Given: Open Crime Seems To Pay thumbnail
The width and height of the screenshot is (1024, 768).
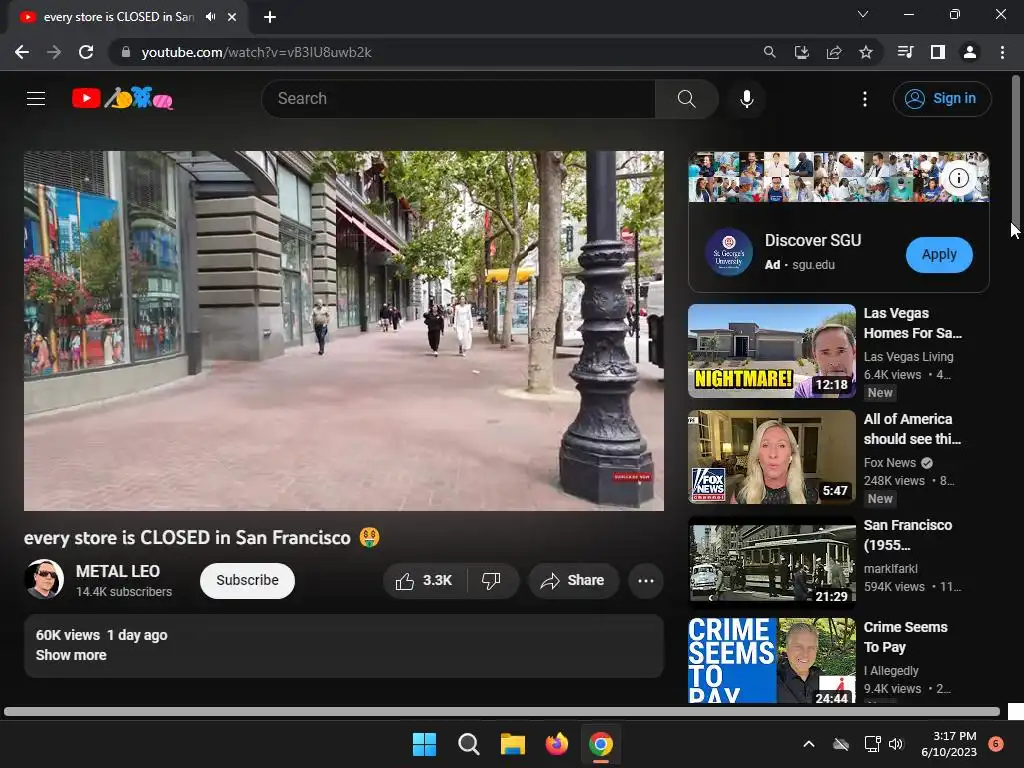Looking at the screenshot, I should [x=771, y=661].
